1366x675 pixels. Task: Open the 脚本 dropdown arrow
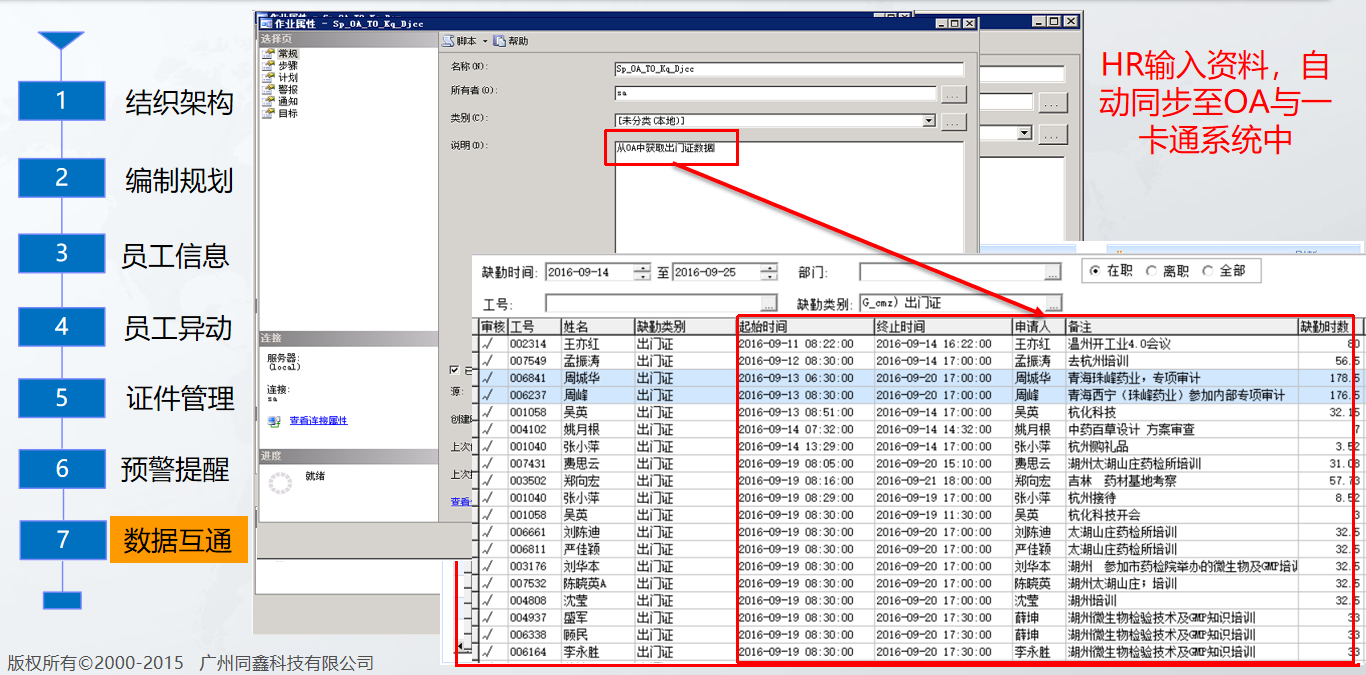485,41
